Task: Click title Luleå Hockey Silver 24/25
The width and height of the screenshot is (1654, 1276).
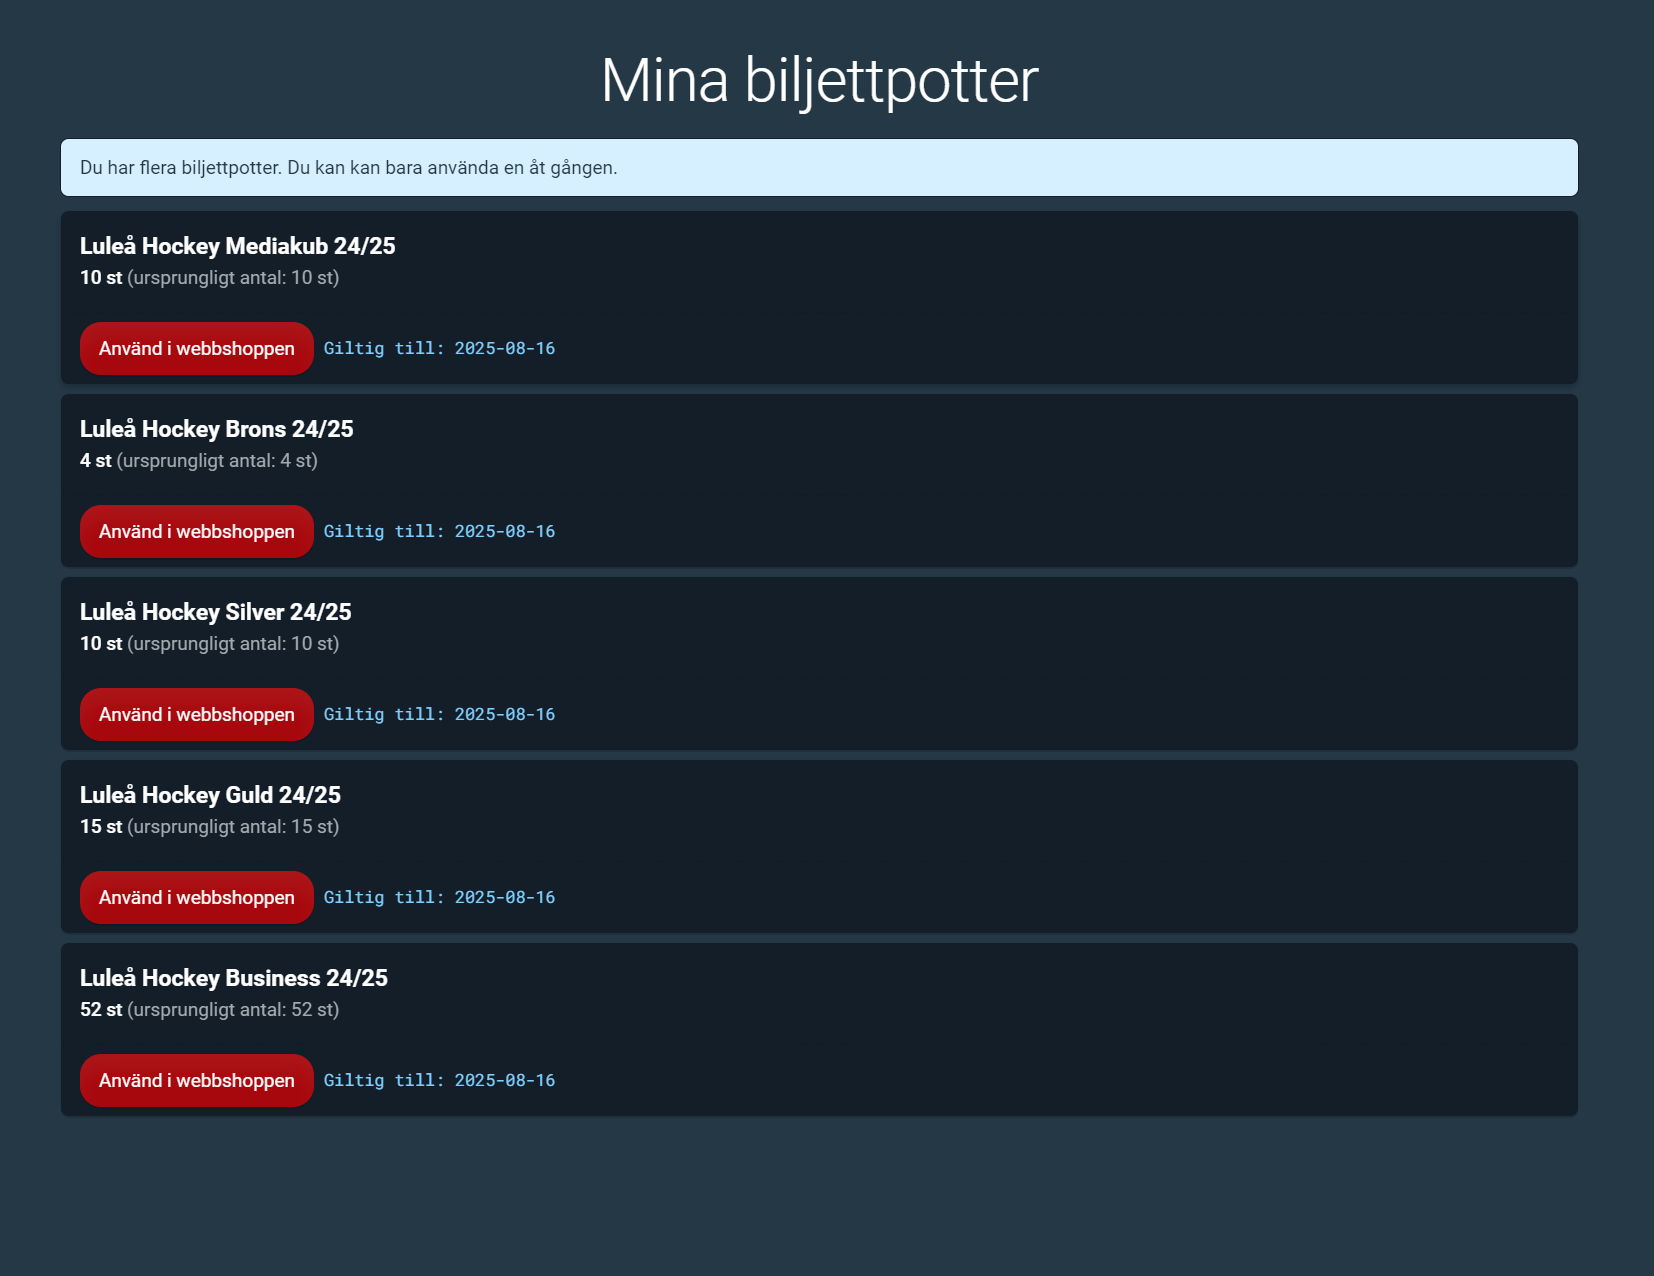Action: click(x=216, y=612)
